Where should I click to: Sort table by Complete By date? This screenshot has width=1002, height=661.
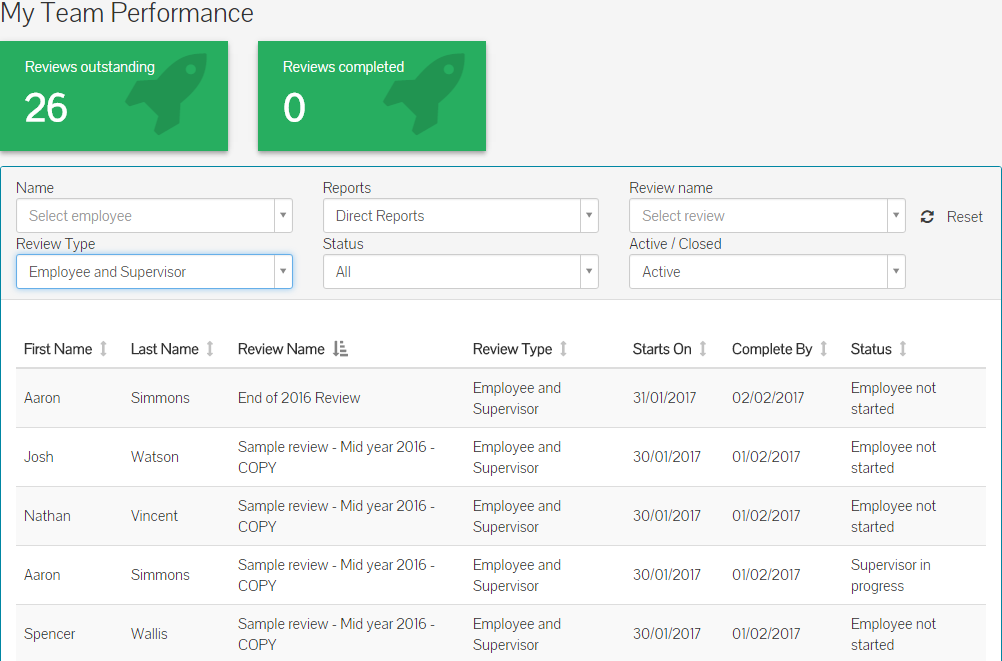coord(824,349)
